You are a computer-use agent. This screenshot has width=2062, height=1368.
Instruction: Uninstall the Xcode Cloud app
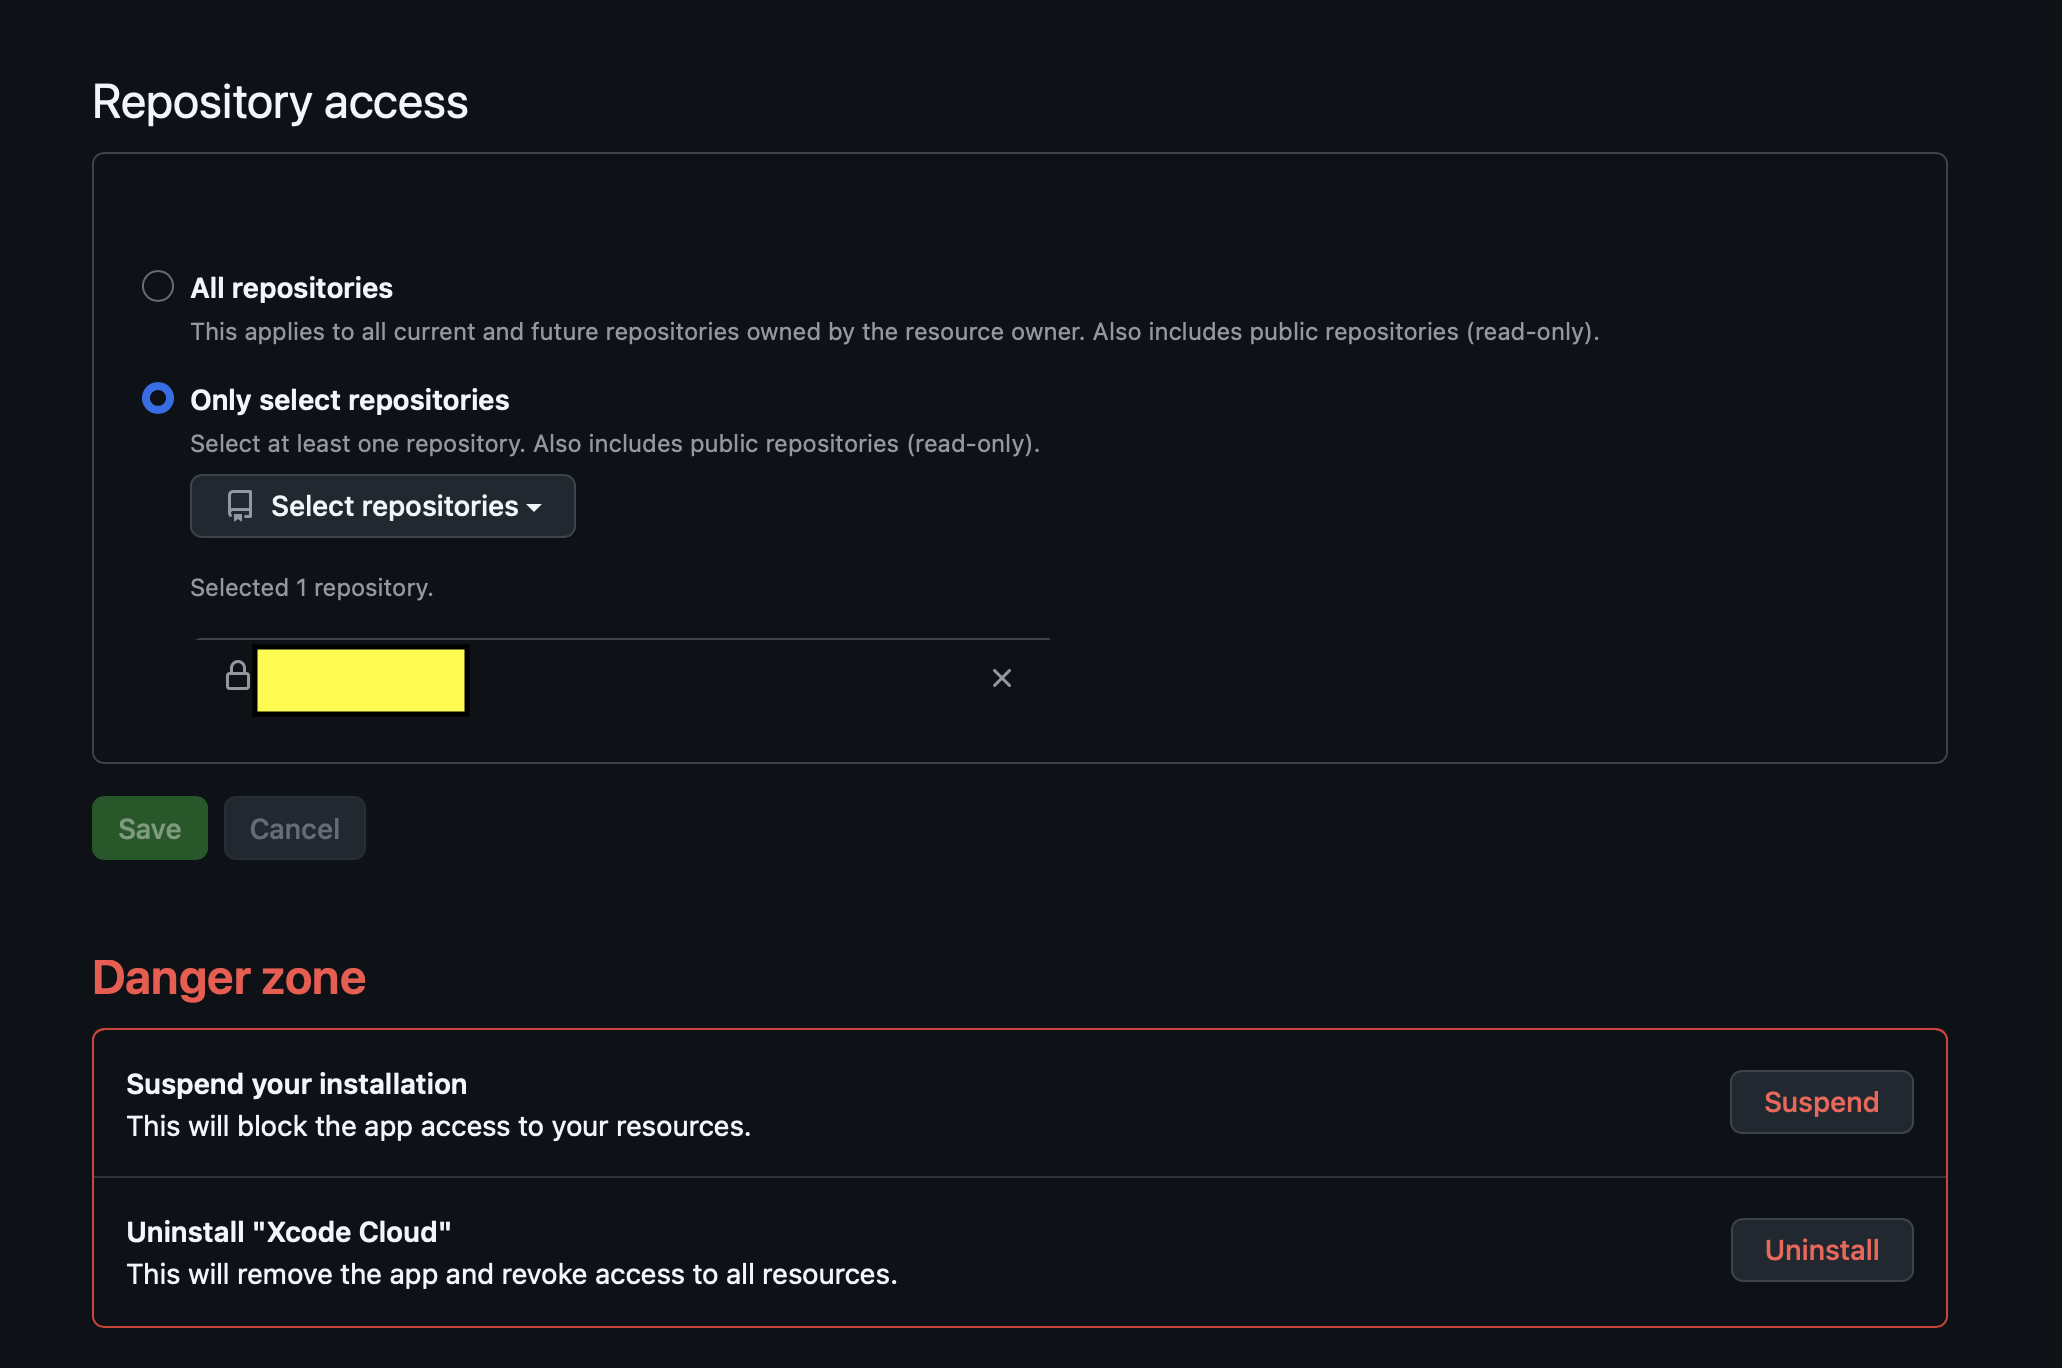point(1821,1250)
